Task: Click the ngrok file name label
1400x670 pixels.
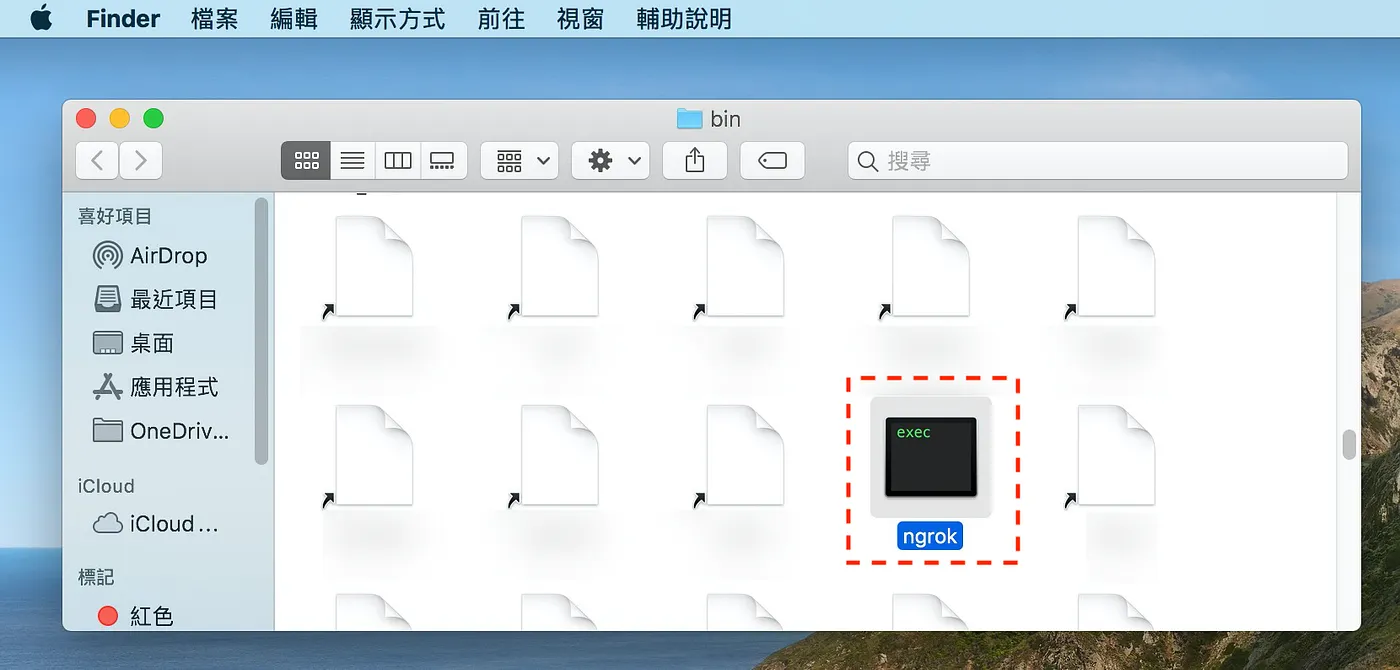Action: (x=930, y=537)
